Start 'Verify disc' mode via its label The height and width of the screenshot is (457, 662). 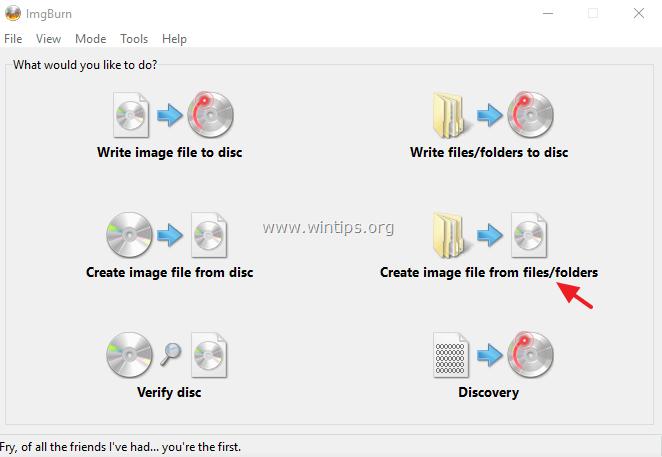pyautogui.click(x=169, y=392)
